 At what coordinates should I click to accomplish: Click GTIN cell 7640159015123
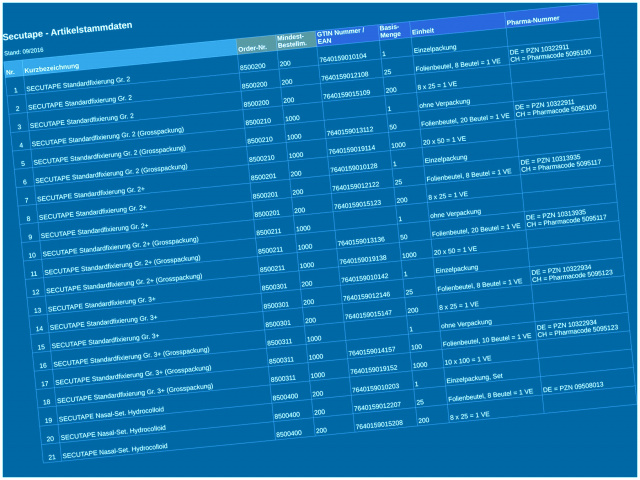pos(357,204)
